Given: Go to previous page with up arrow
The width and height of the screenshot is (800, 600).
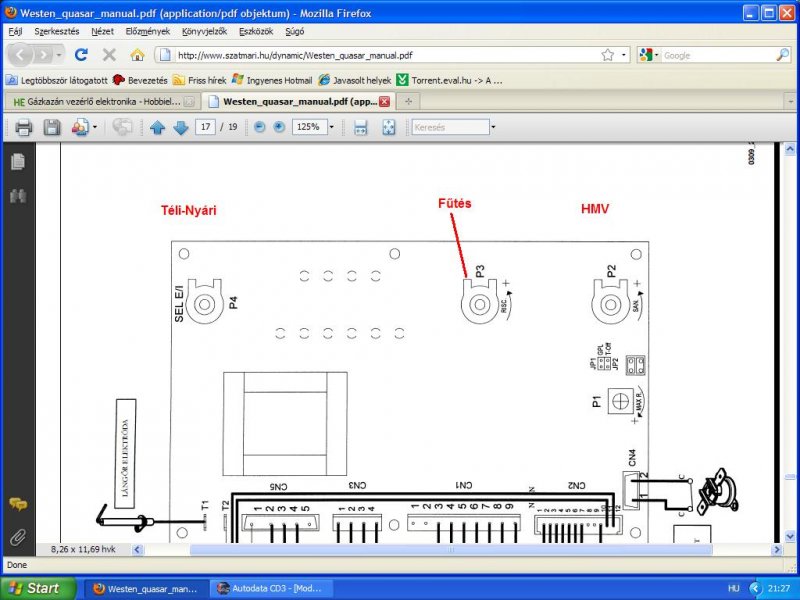Looking at the screenshot, I should click(x=158, y=127).
